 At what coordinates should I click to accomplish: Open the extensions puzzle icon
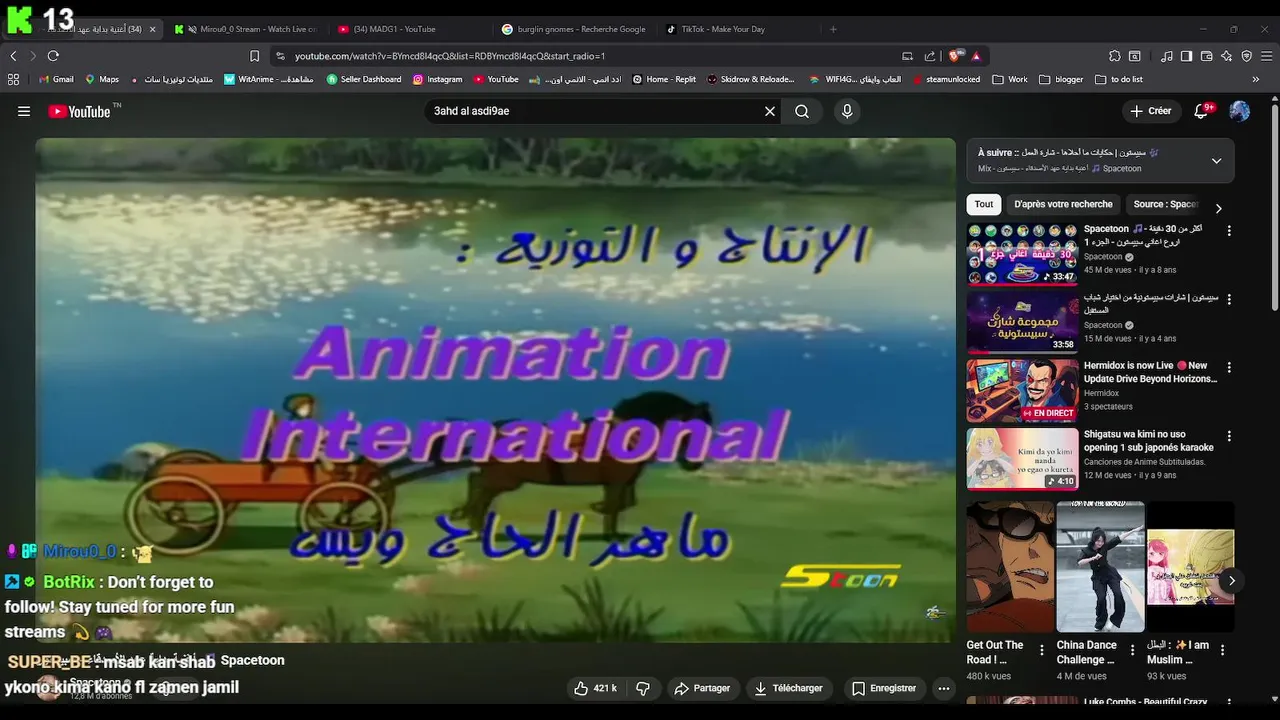(1115, 56)
